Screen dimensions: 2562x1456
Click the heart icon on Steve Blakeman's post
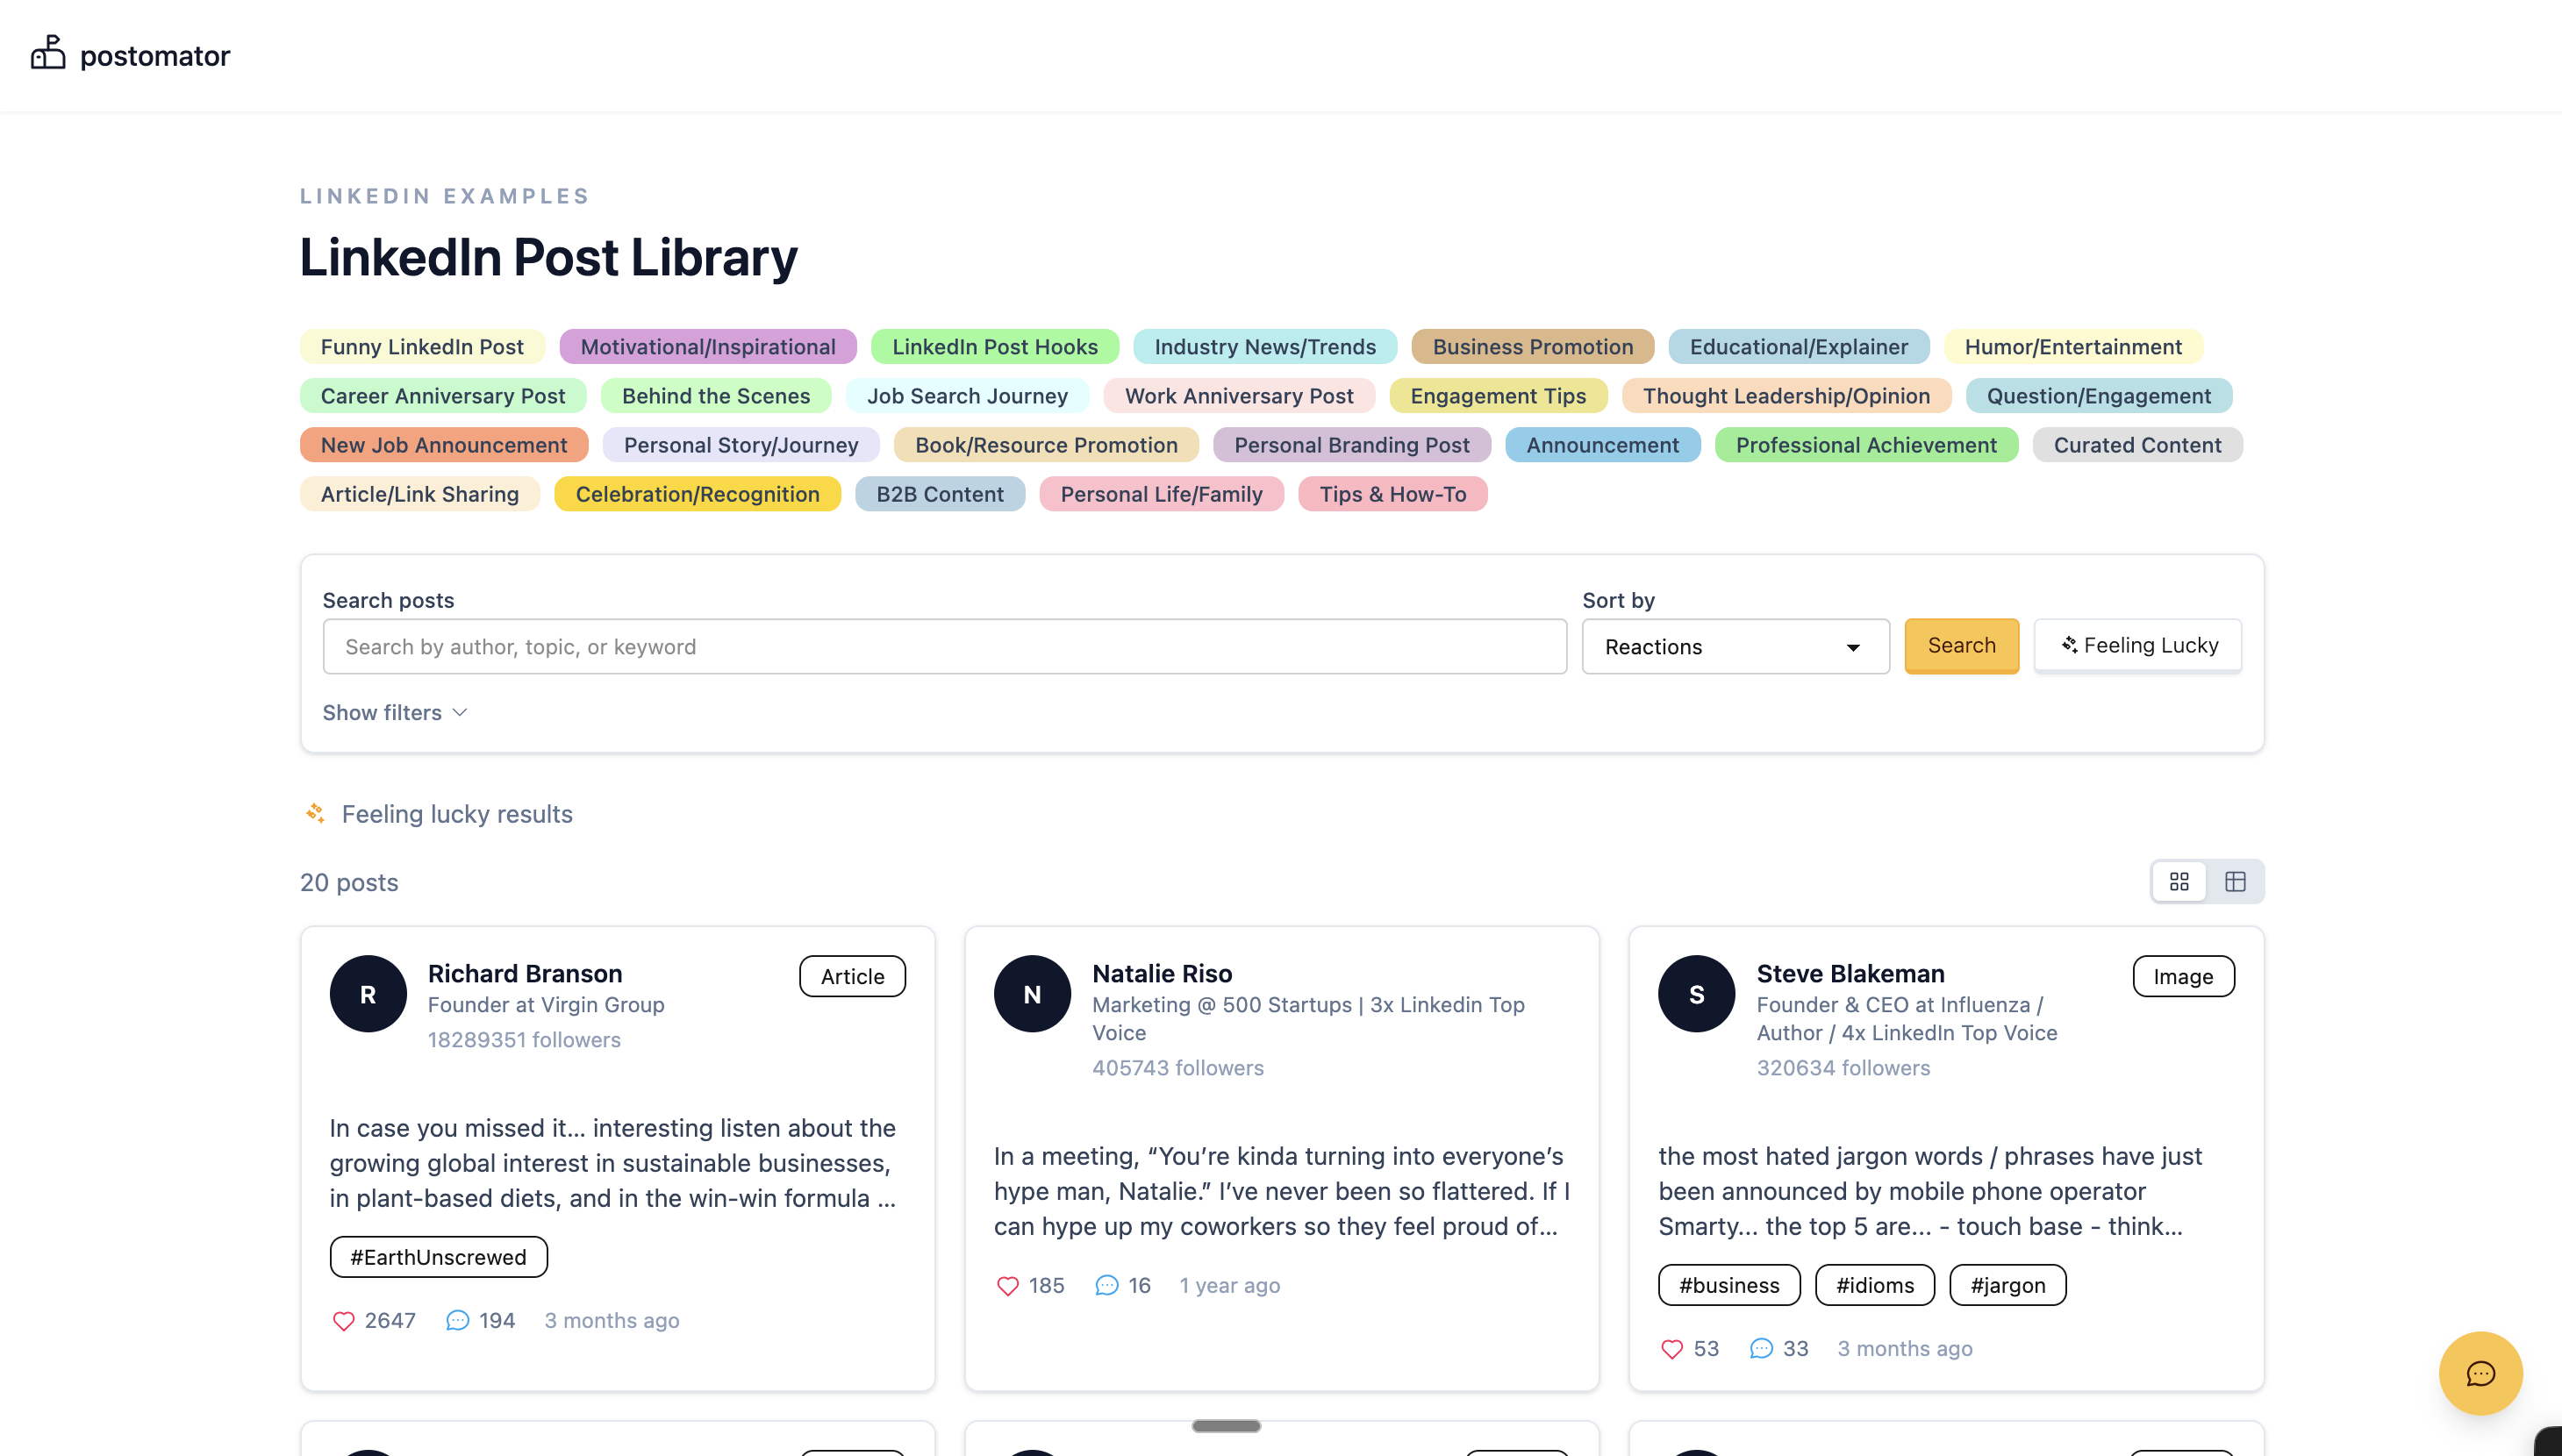point(1672,1348)
